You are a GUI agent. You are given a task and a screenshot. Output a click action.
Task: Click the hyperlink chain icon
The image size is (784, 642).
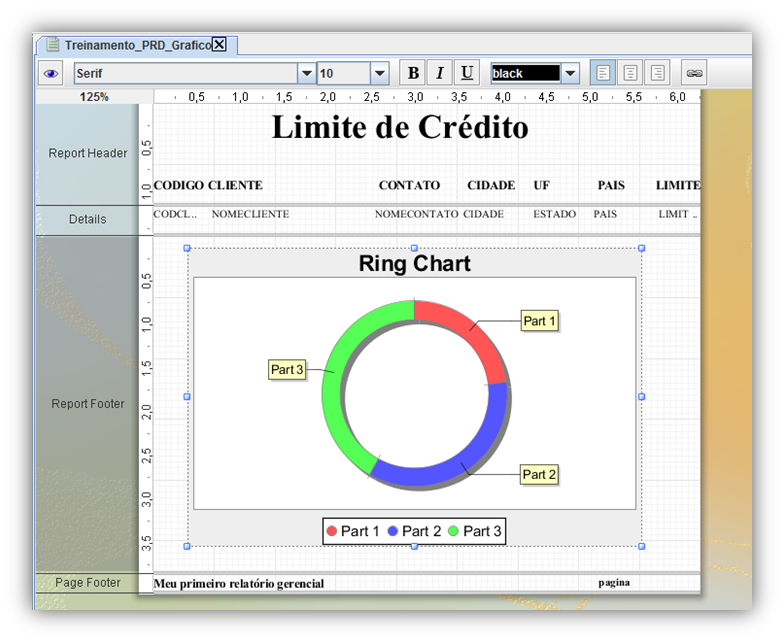point(694,73)
